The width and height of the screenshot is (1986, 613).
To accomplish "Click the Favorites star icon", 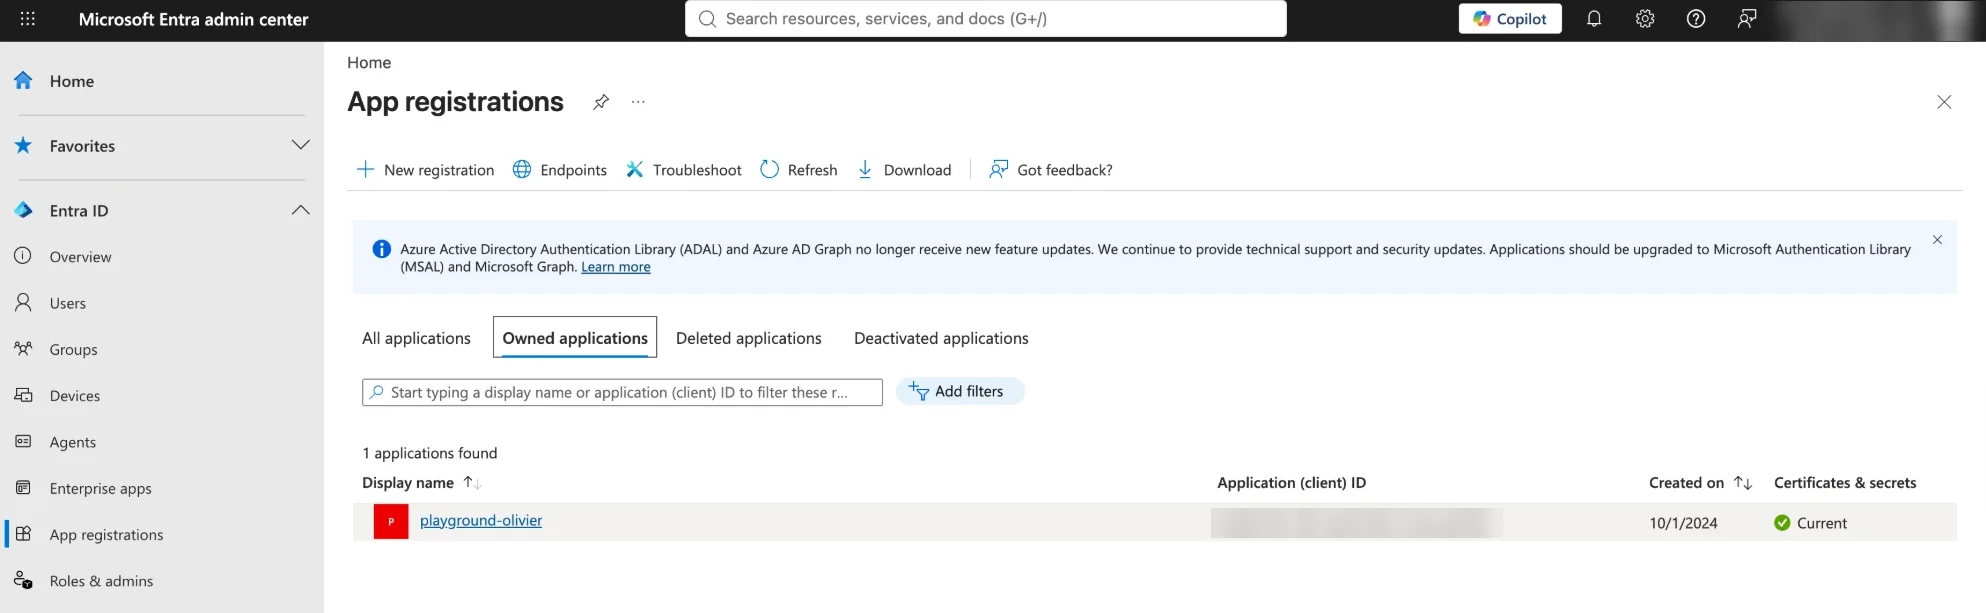I will (23, 146).
